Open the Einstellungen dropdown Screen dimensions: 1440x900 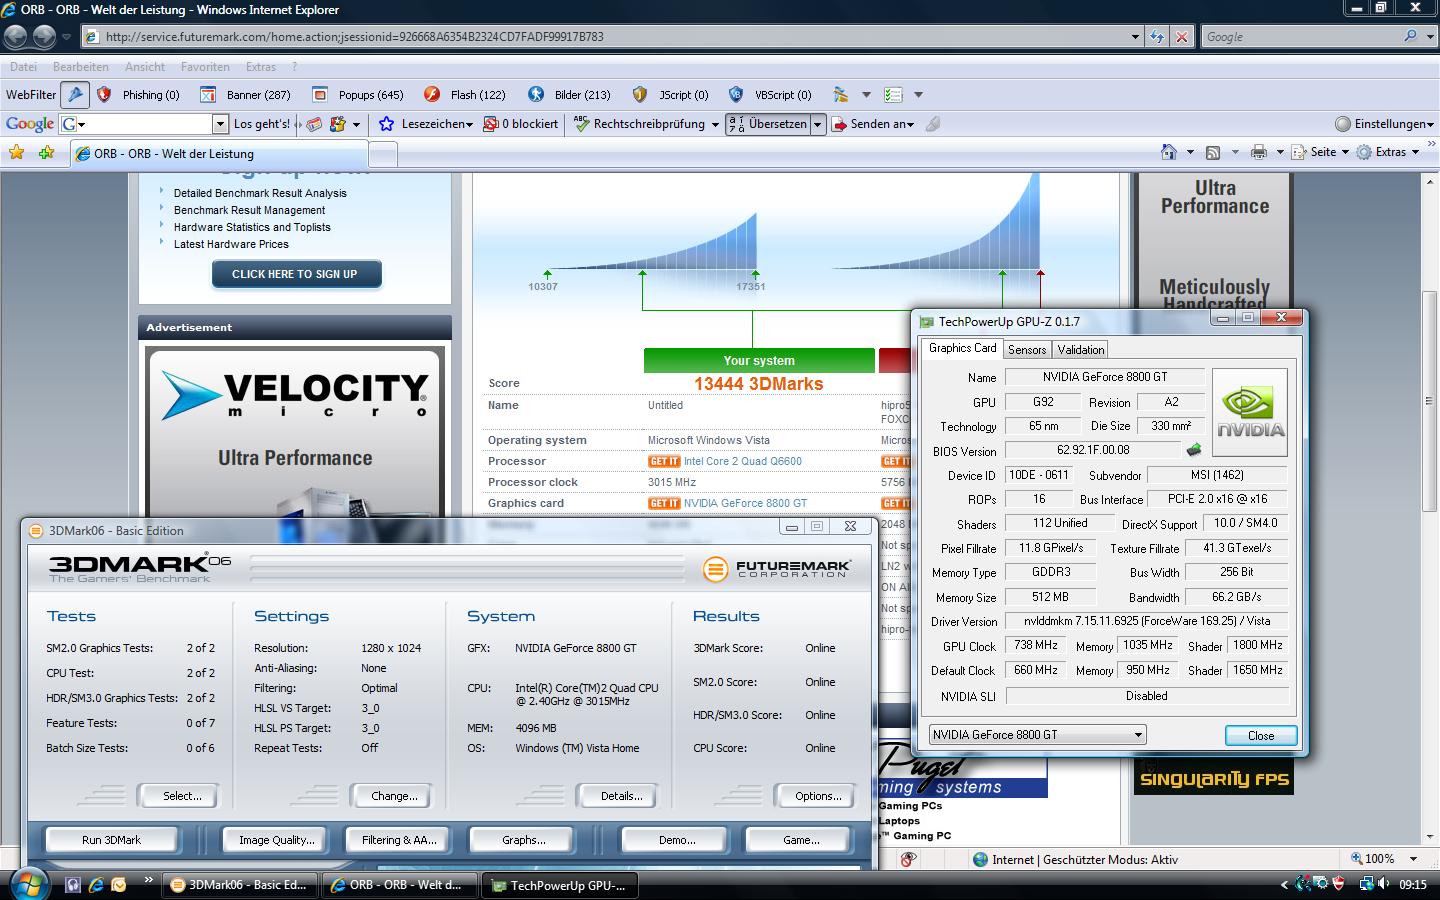tap(1431, 125)
